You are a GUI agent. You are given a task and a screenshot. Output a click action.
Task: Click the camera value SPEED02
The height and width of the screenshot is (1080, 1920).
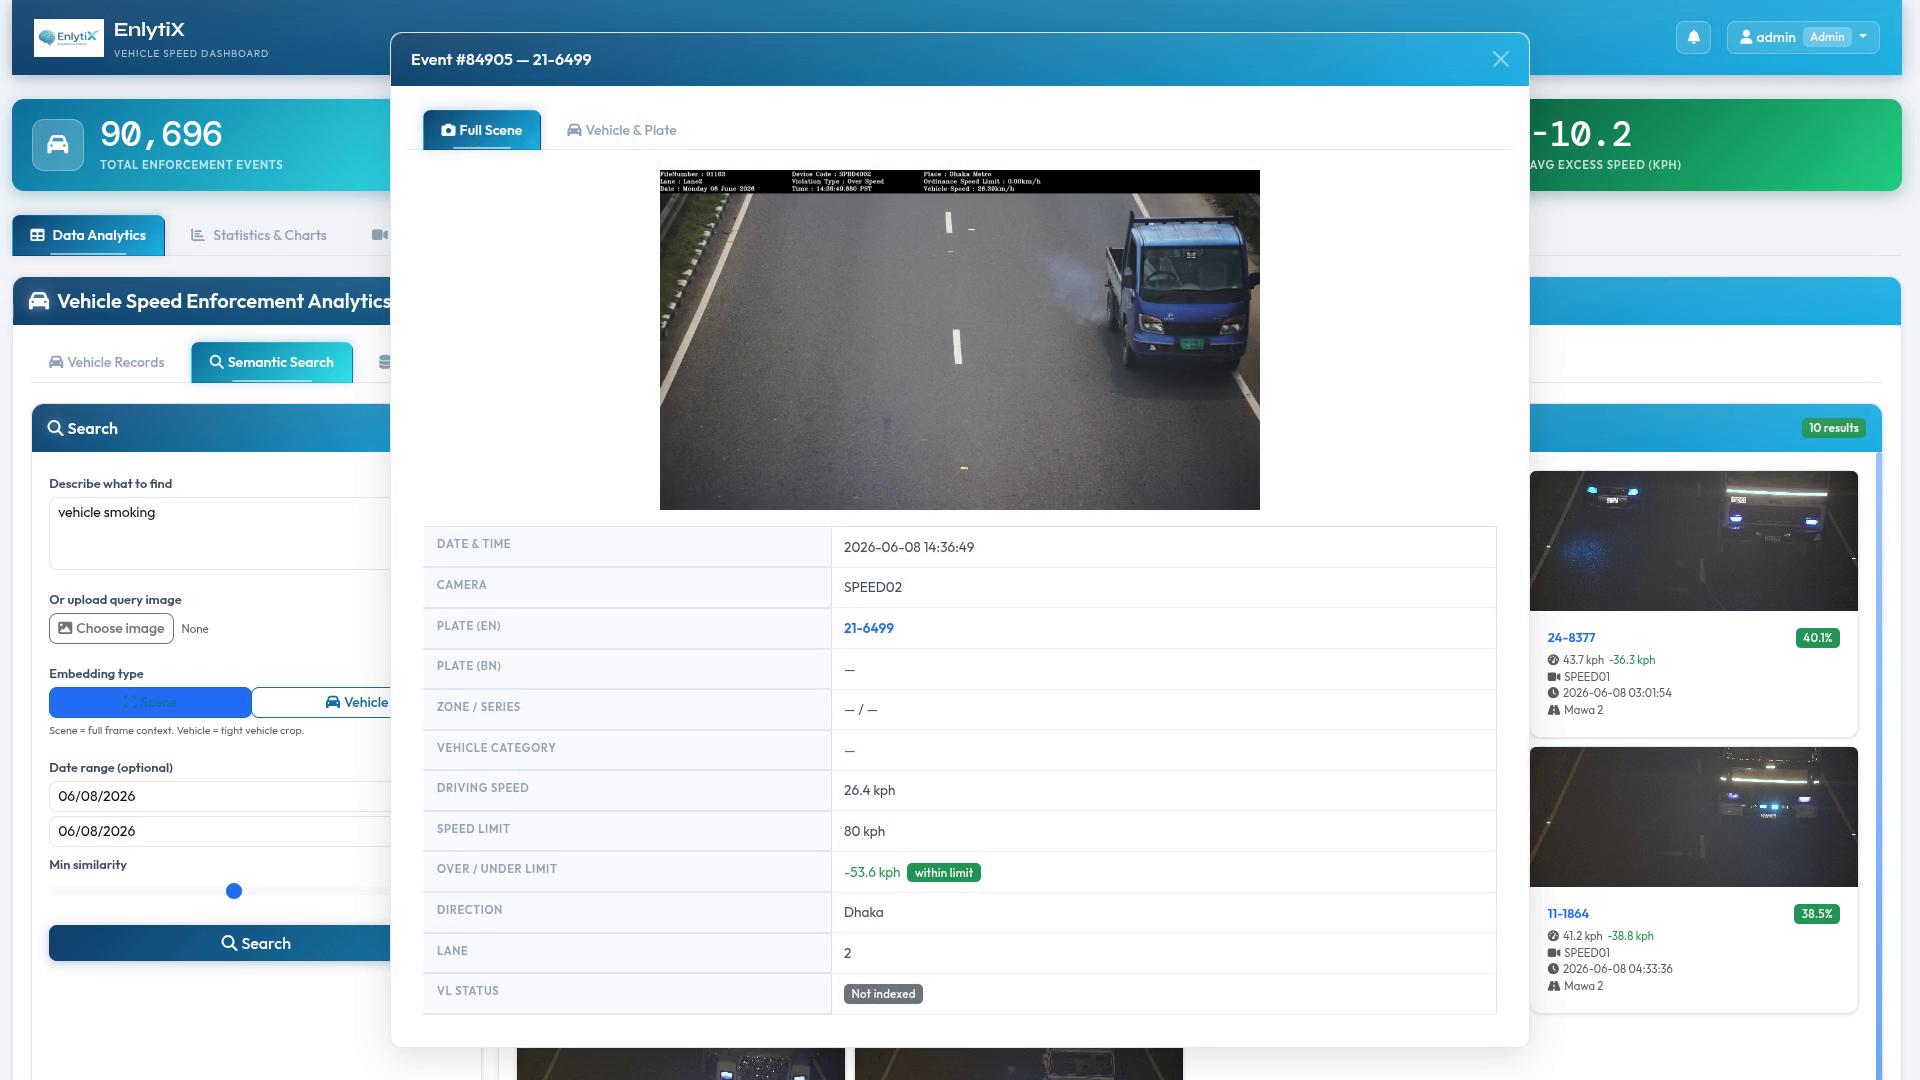click(873, 587)
